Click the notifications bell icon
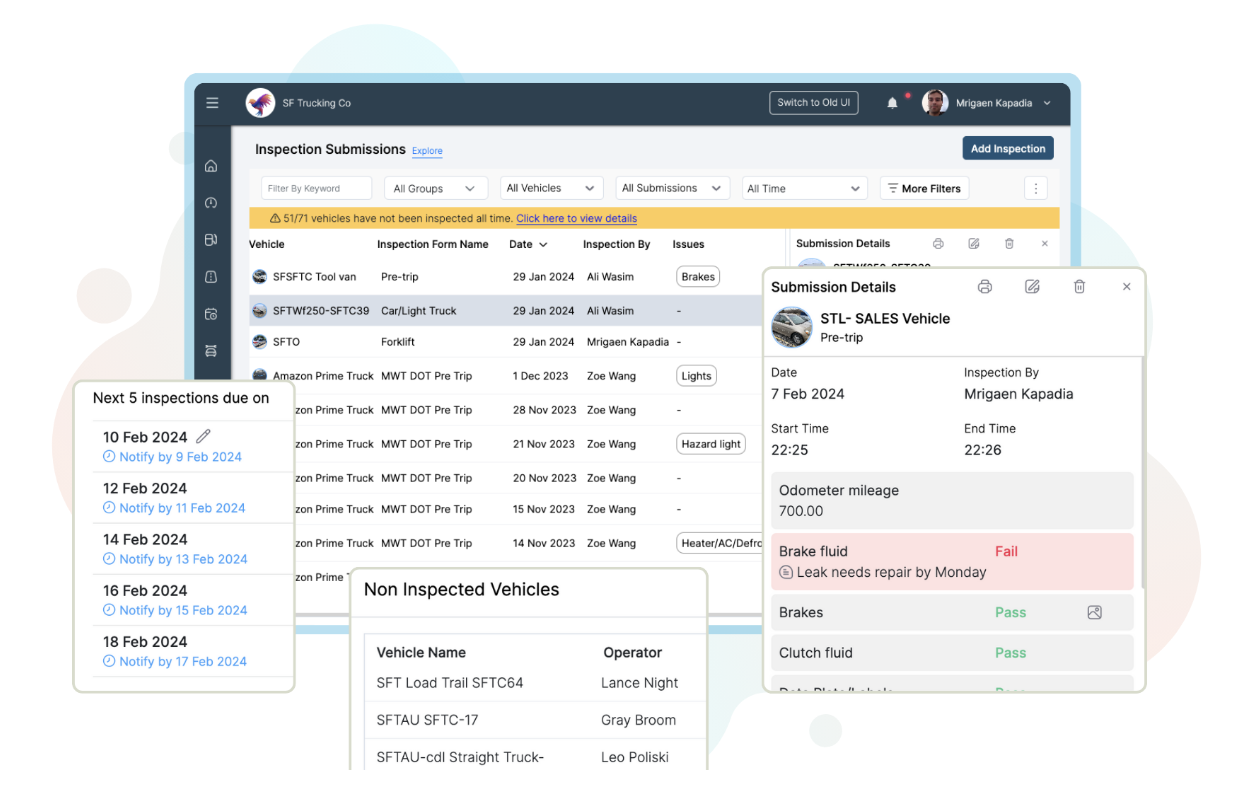 click(x=892, y=103)
